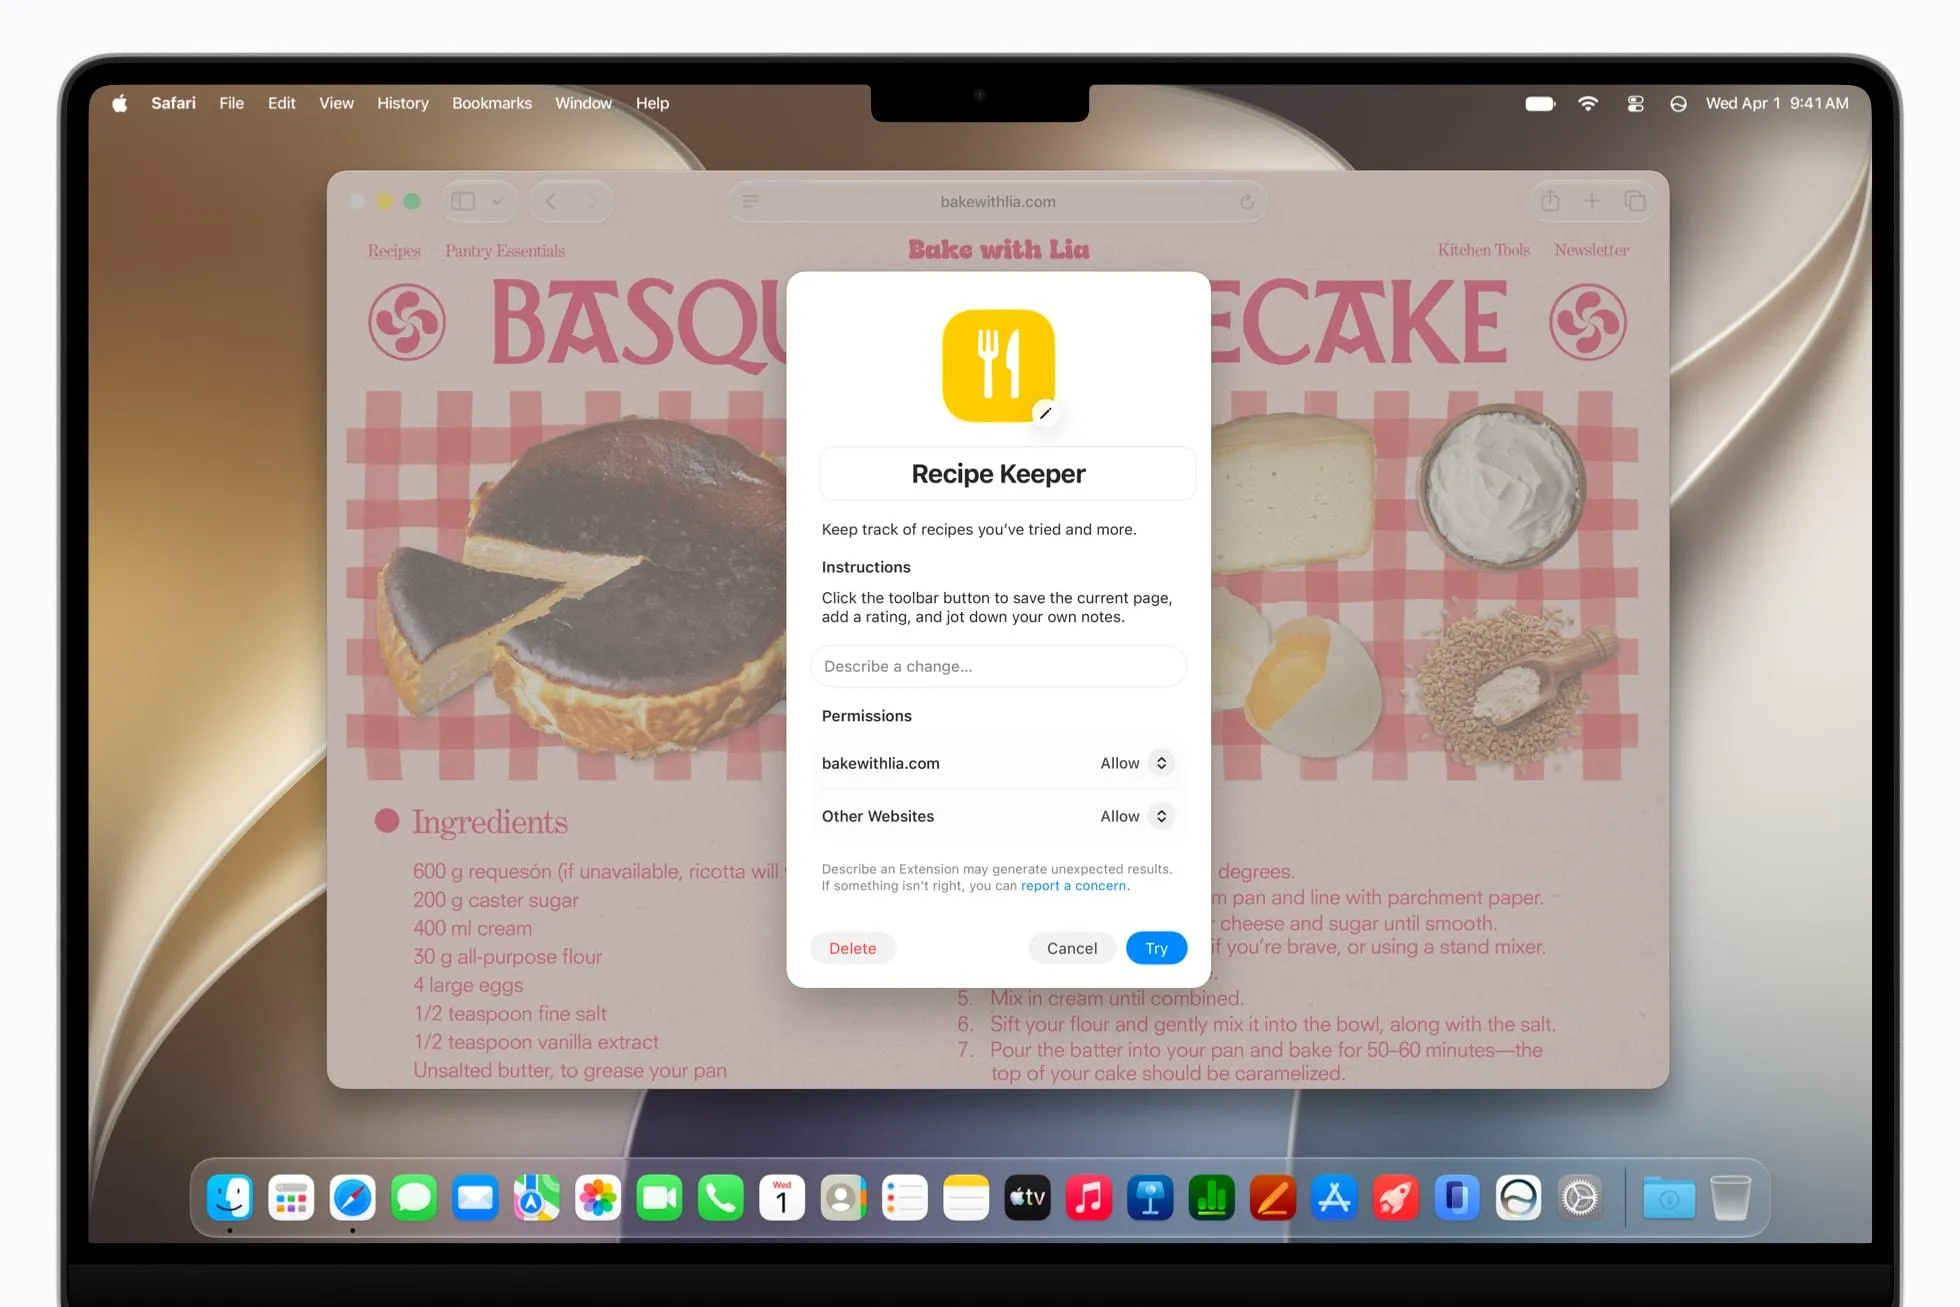
Task: Open the Trash in the Dock
Action: tap(1730, 1197)
